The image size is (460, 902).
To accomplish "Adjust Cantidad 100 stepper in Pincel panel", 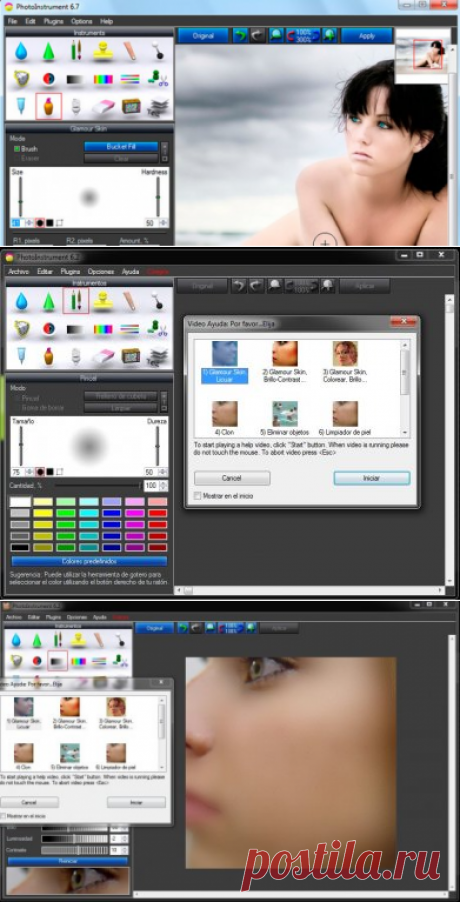I will pos(166,486).
